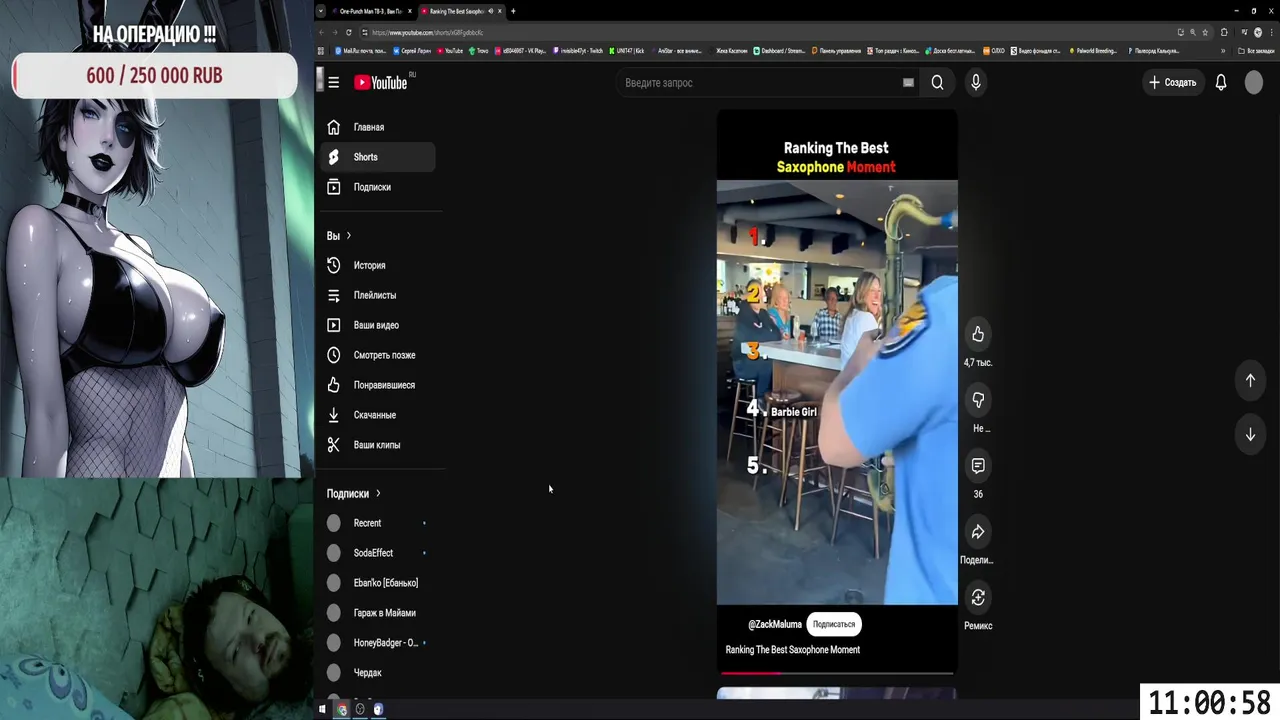1280x720 pixels.
Task: Open Плейлисты in the sidebar
Action: coord(378,295)
